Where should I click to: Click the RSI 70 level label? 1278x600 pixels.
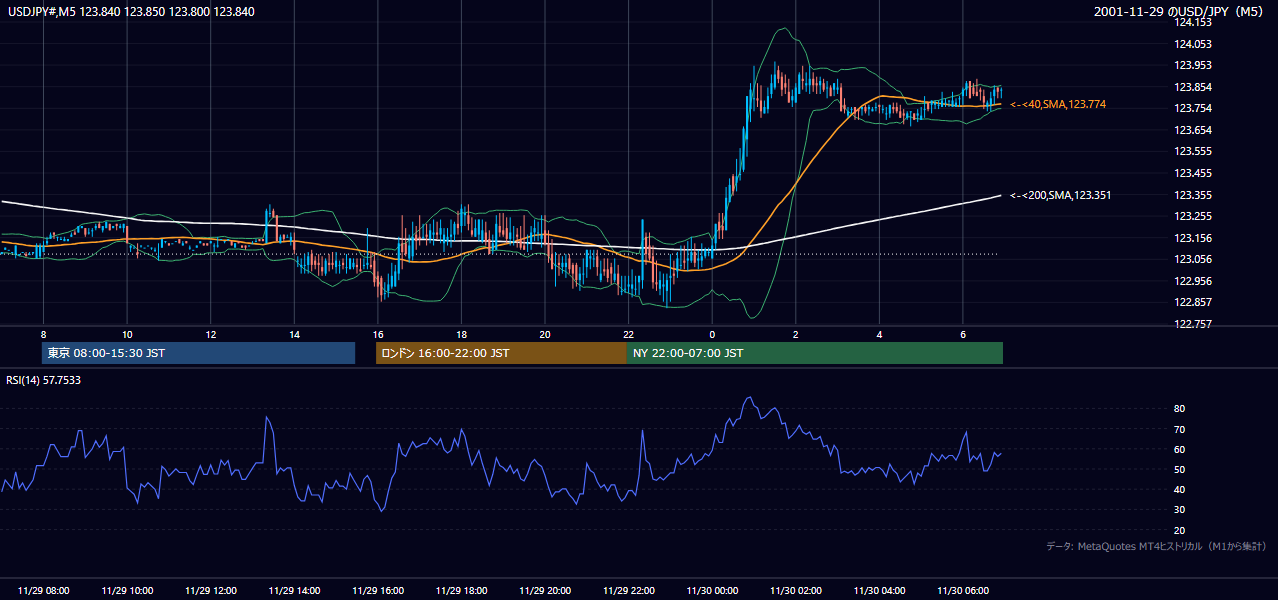pos(1179,429)
